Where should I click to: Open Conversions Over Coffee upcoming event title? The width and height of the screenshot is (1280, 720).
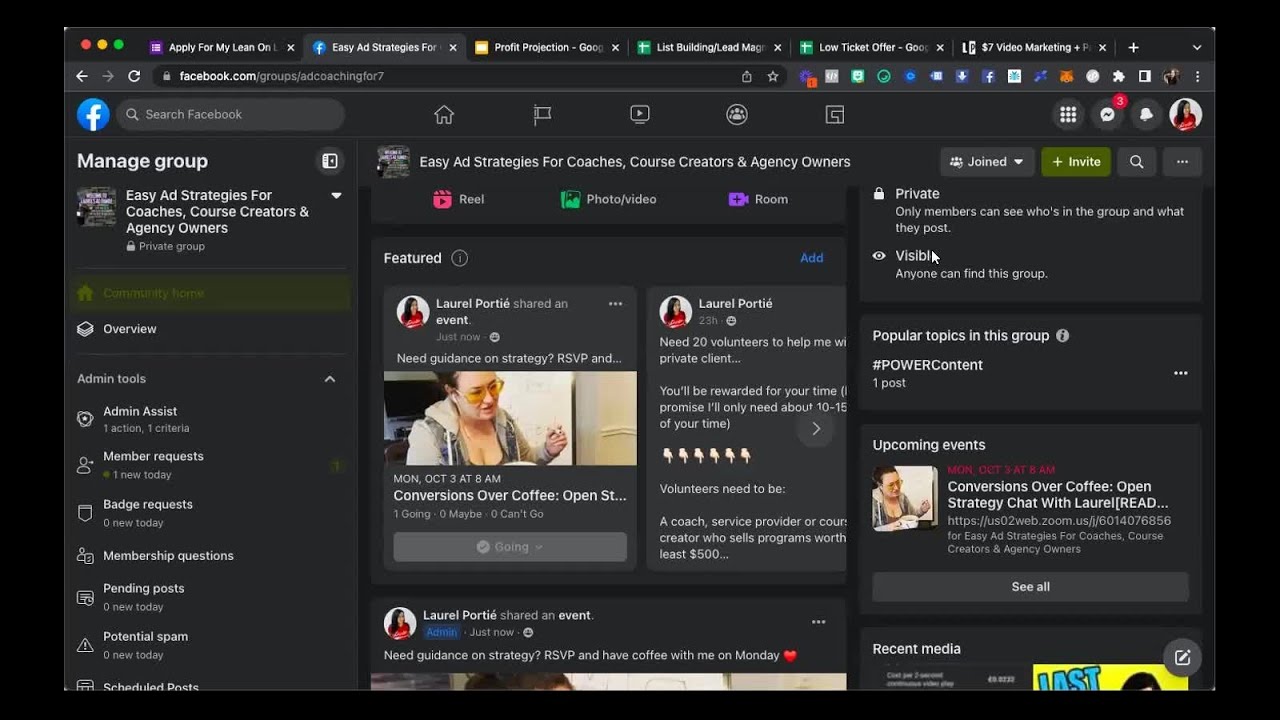pyautogui.click(x=1058, y=495)
